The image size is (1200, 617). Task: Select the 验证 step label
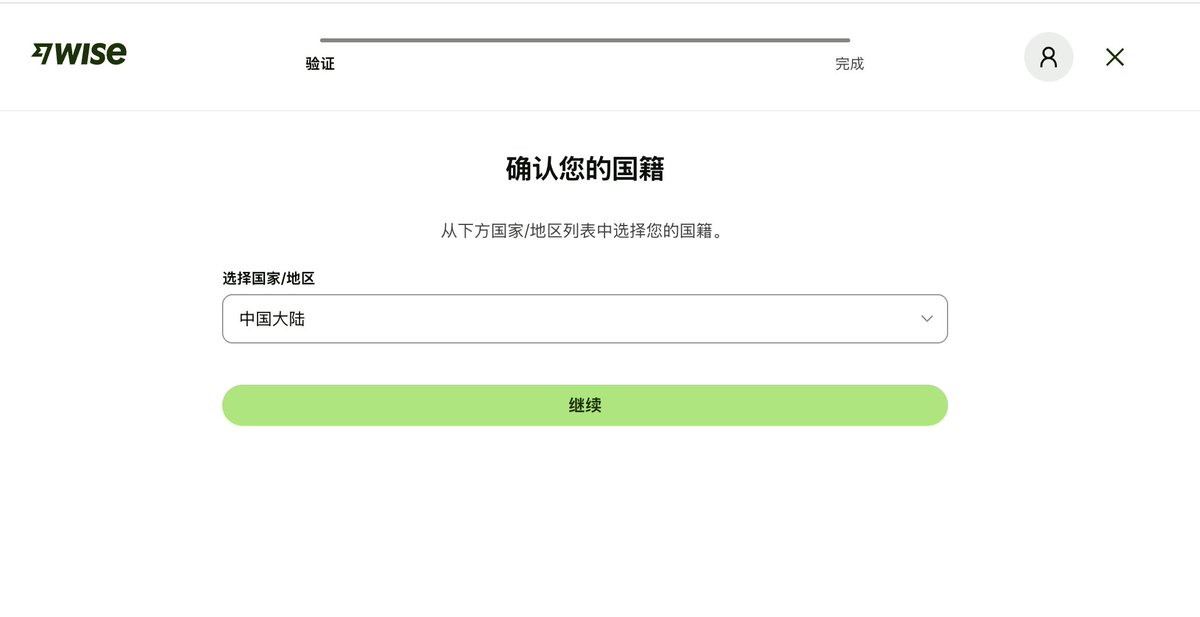point(320,64)
